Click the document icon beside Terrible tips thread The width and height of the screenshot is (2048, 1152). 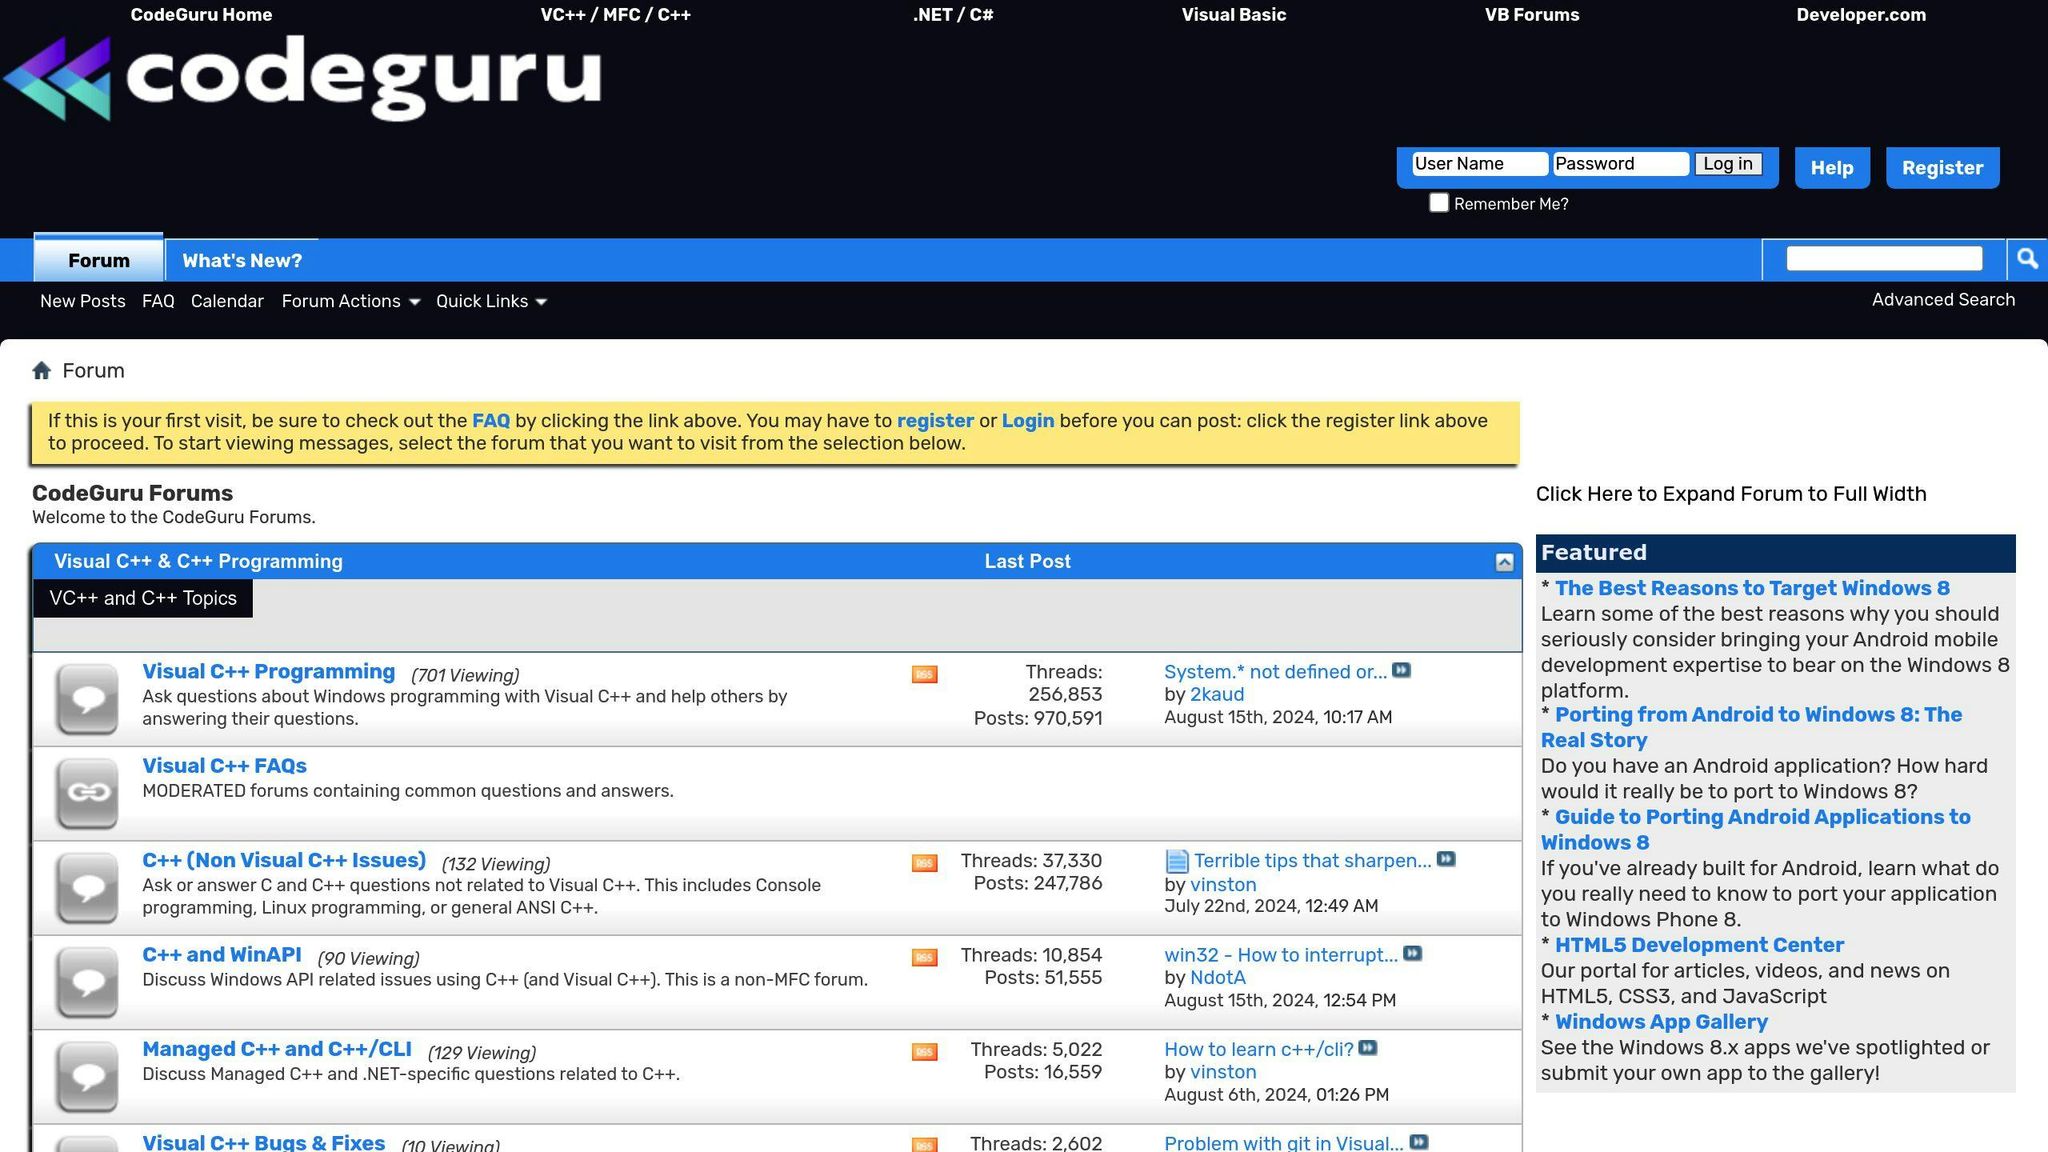pos(1174,860)
